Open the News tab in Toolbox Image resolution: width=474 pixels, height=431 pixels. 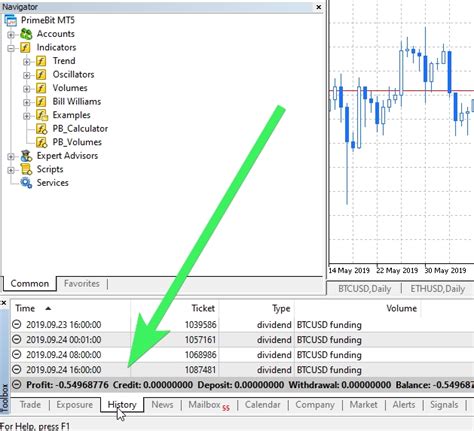162,404
